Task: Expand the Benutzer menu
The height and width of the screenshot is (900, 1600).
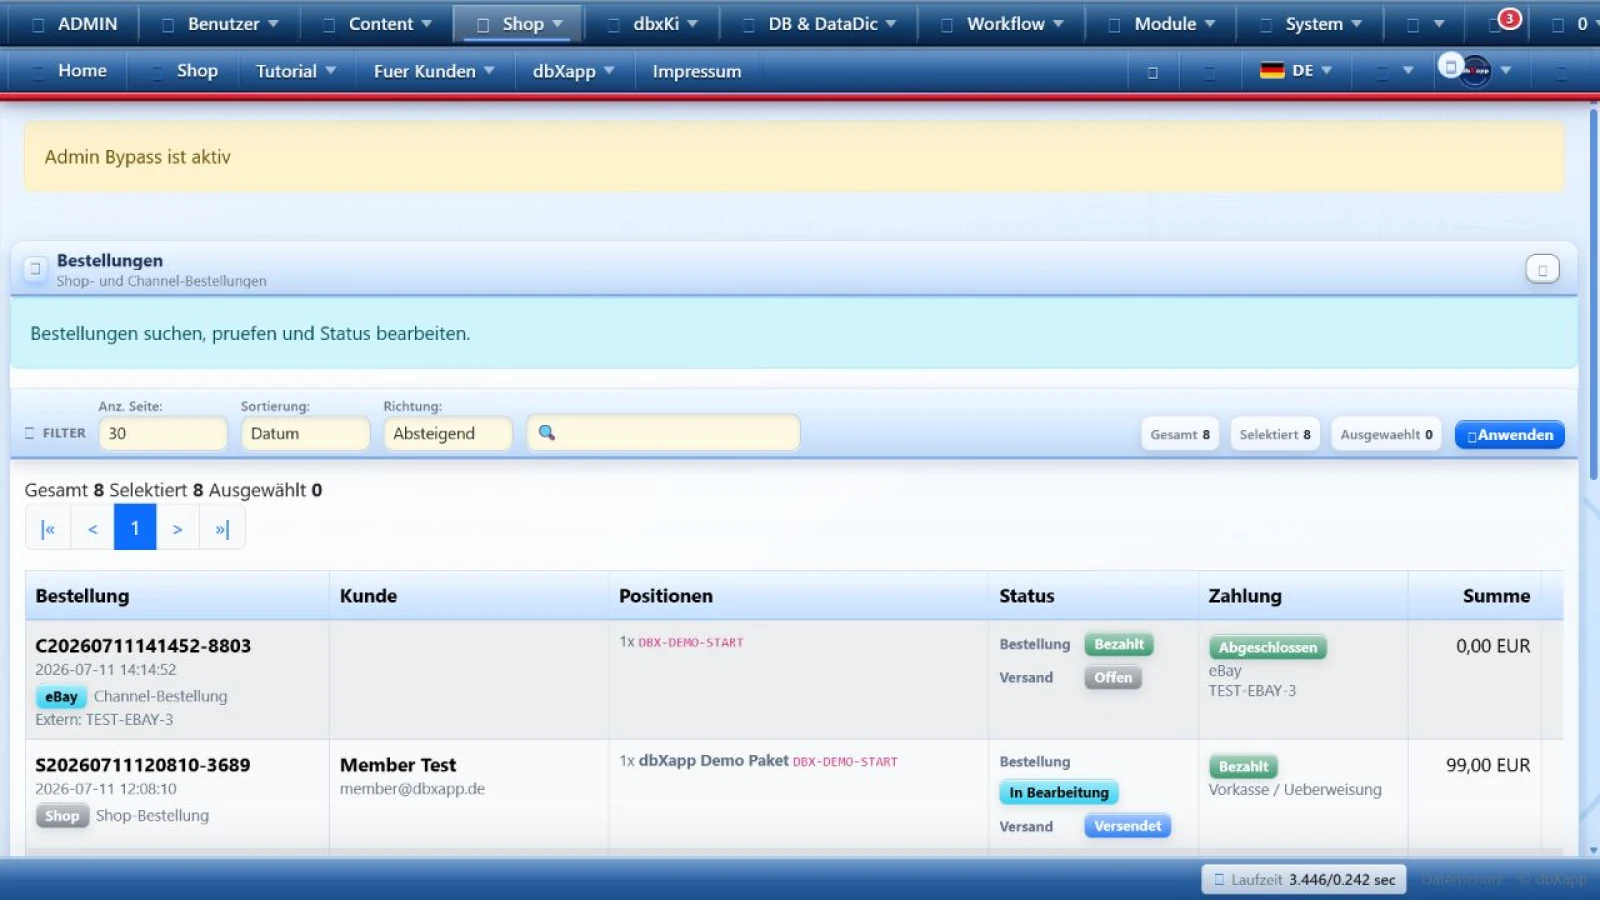Action: click(x=220, y=24)
